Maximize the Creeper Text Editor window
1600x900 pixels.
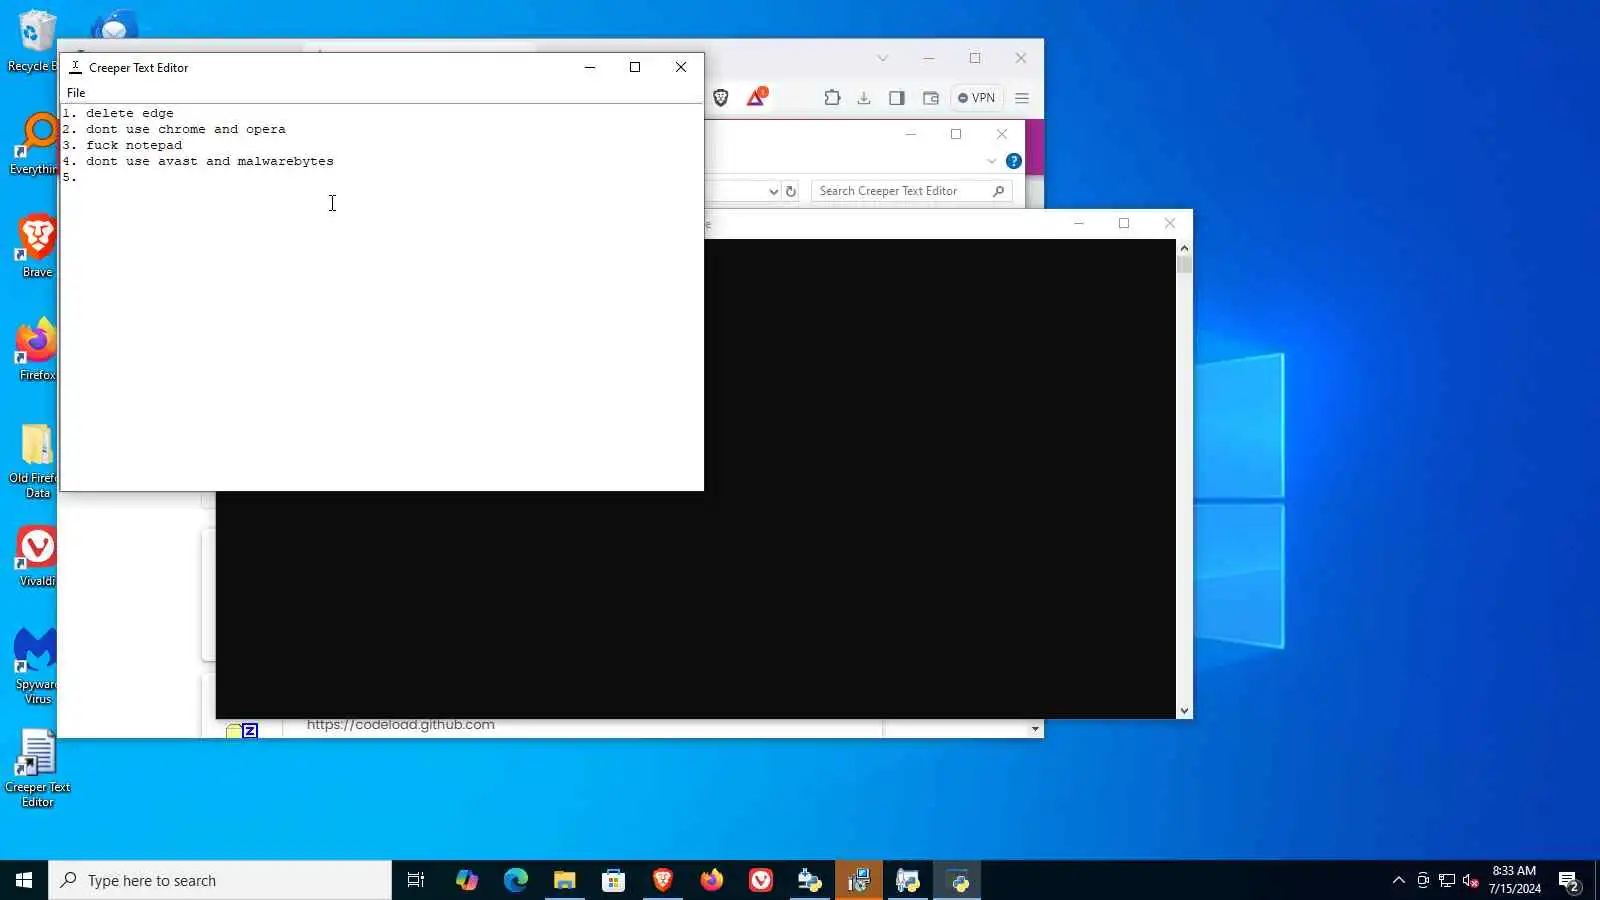point(635,67)
